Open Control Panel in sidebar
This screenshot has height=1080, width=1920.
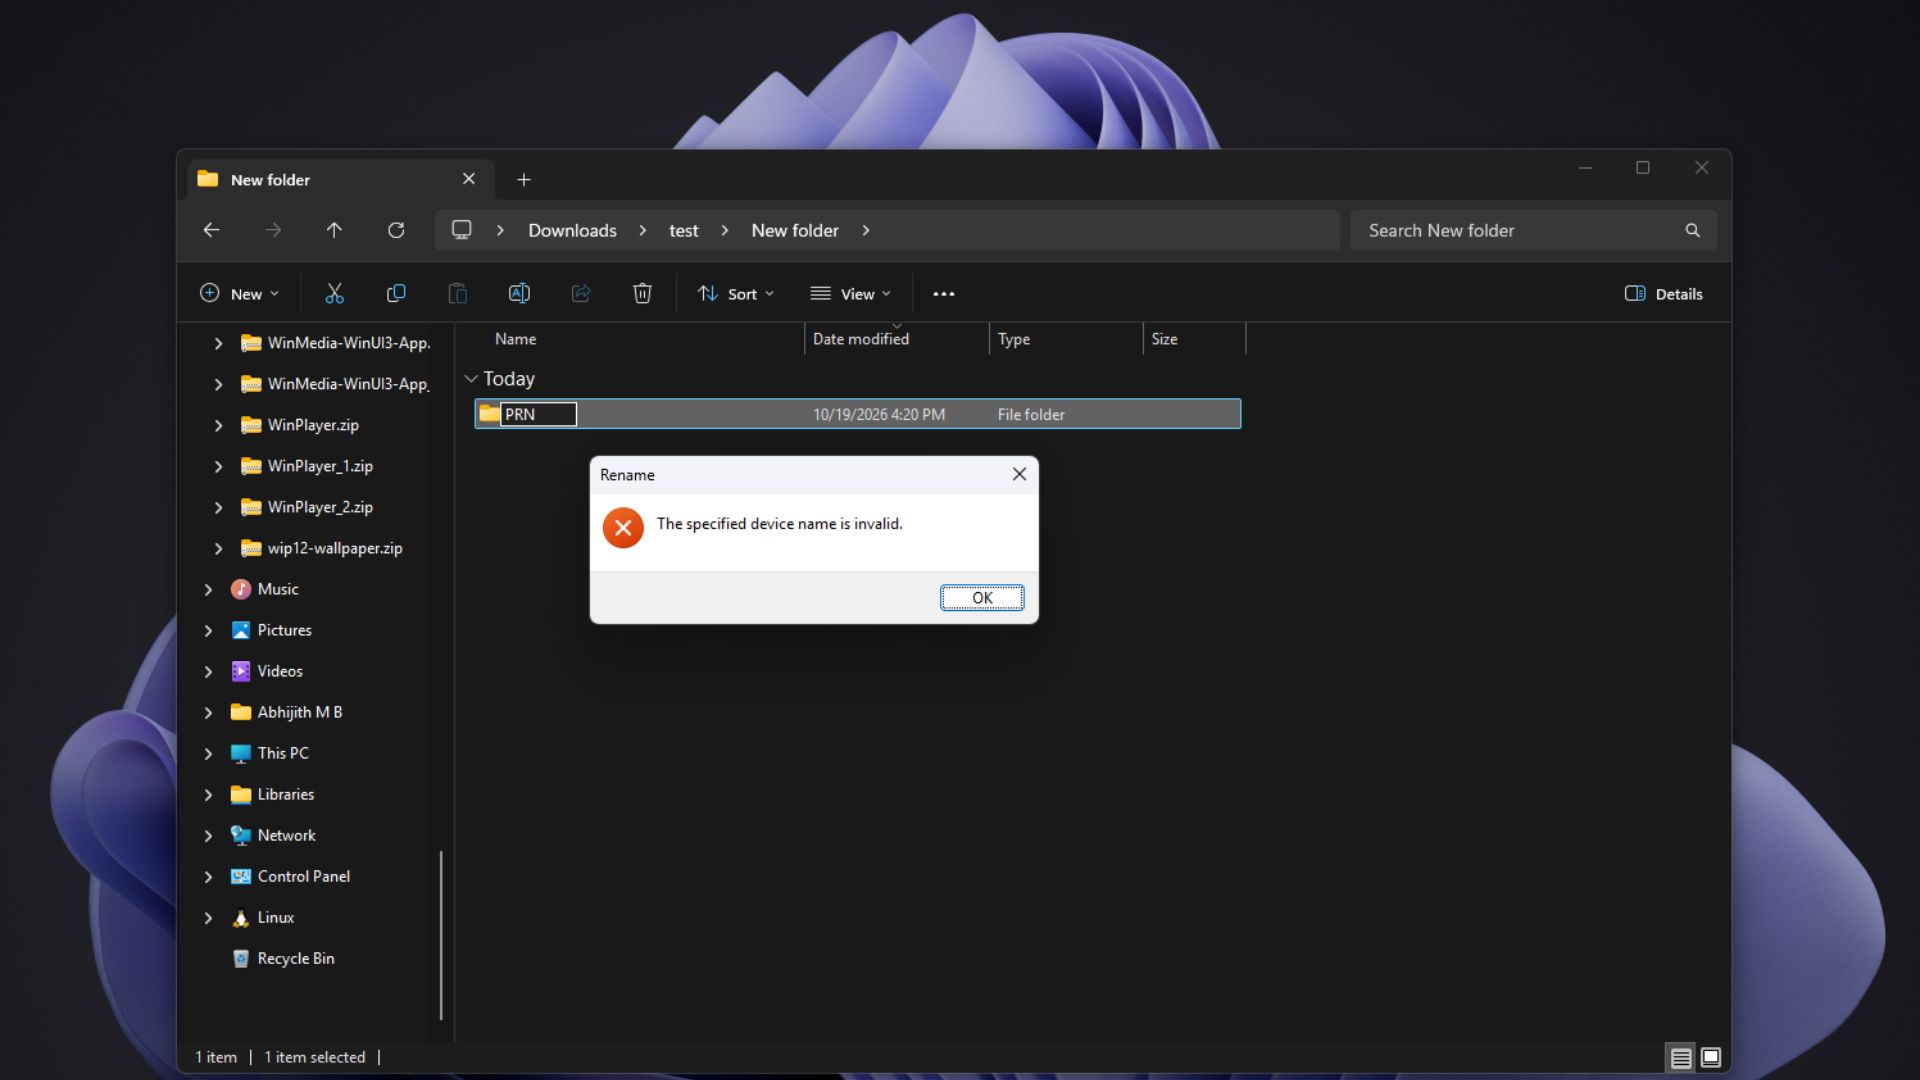tap(303, 876)
